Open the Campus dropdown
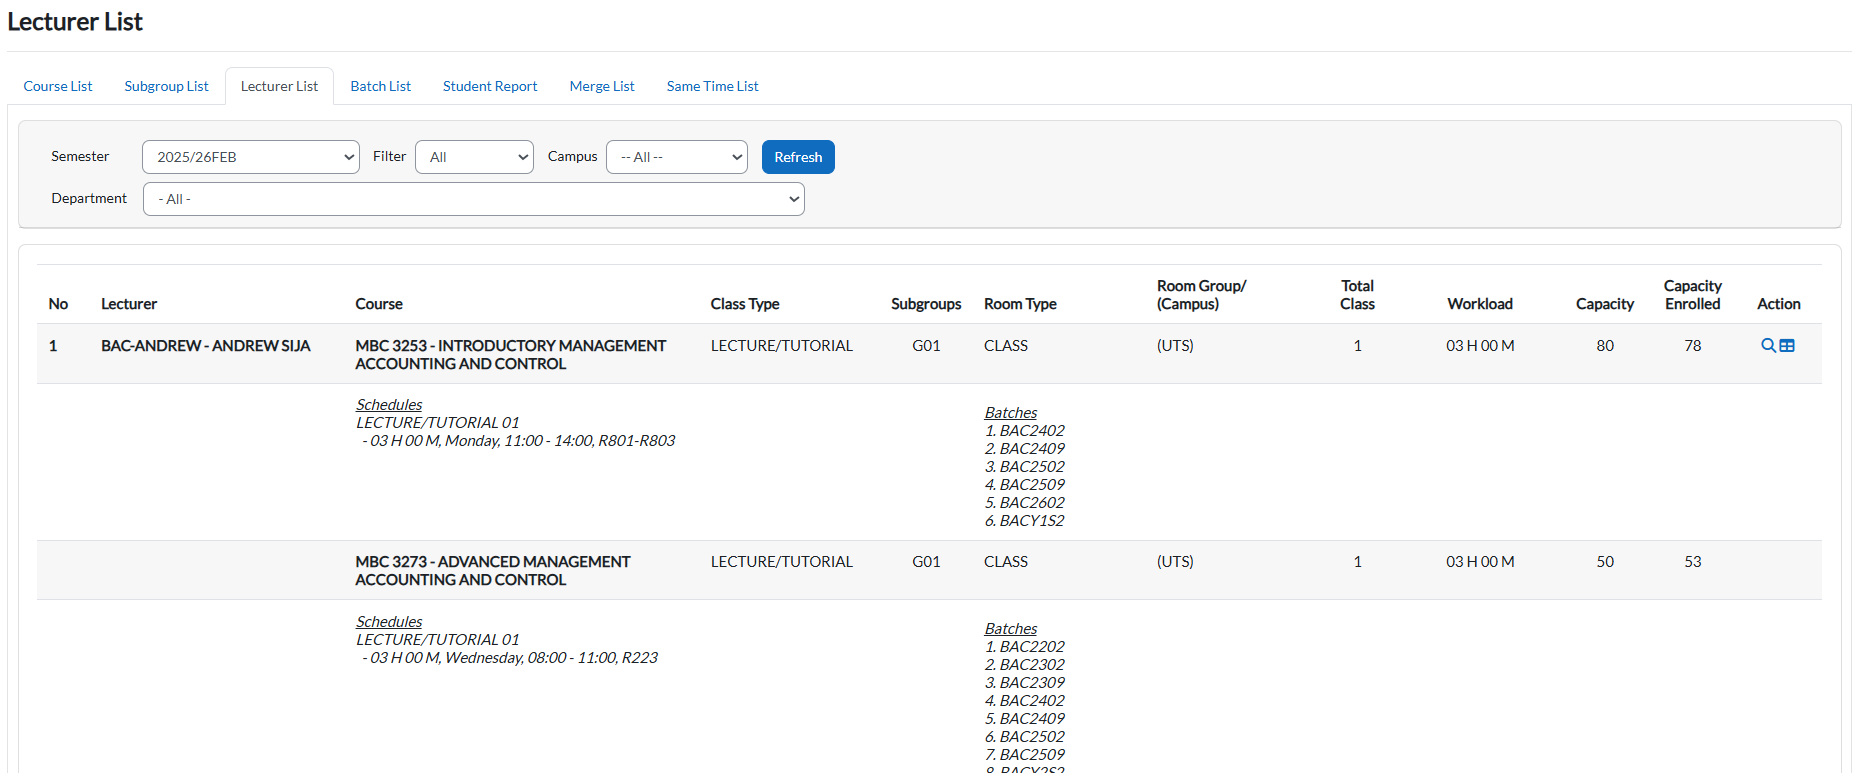The height and width of the screenshot is (773, 1858). click(x=676, y=157)
